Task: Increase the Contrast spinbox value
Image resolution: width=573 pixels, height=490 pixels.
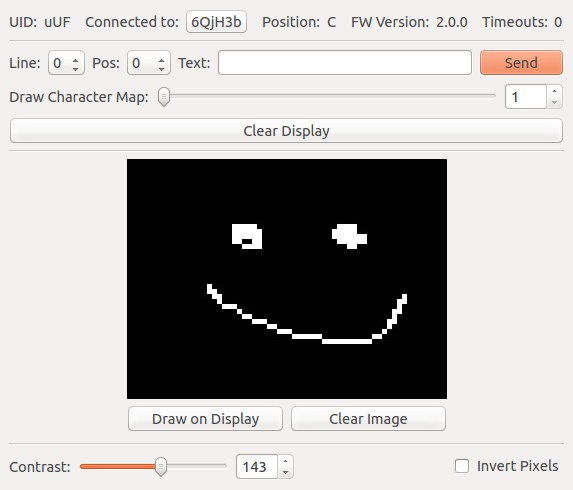Action: click(x=285, y=461)
